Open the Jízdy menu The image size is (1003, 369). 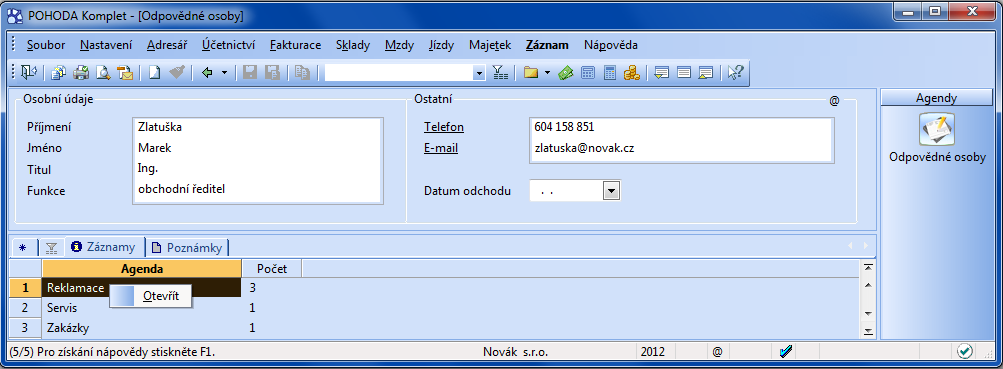pyautogui.click(x=441, y=45)
